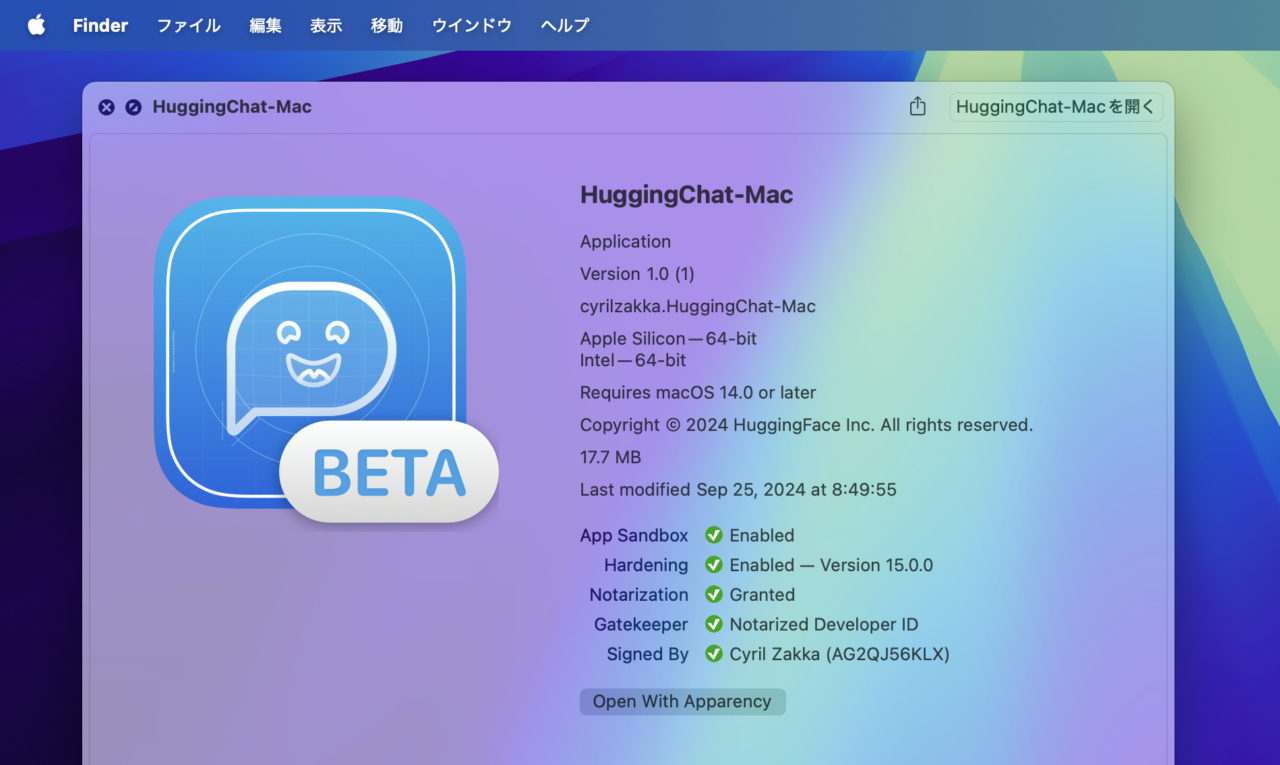The image size is (1280, 765).
Task: Click the green checkmark next to Signed By
Action: pos(713,654)
